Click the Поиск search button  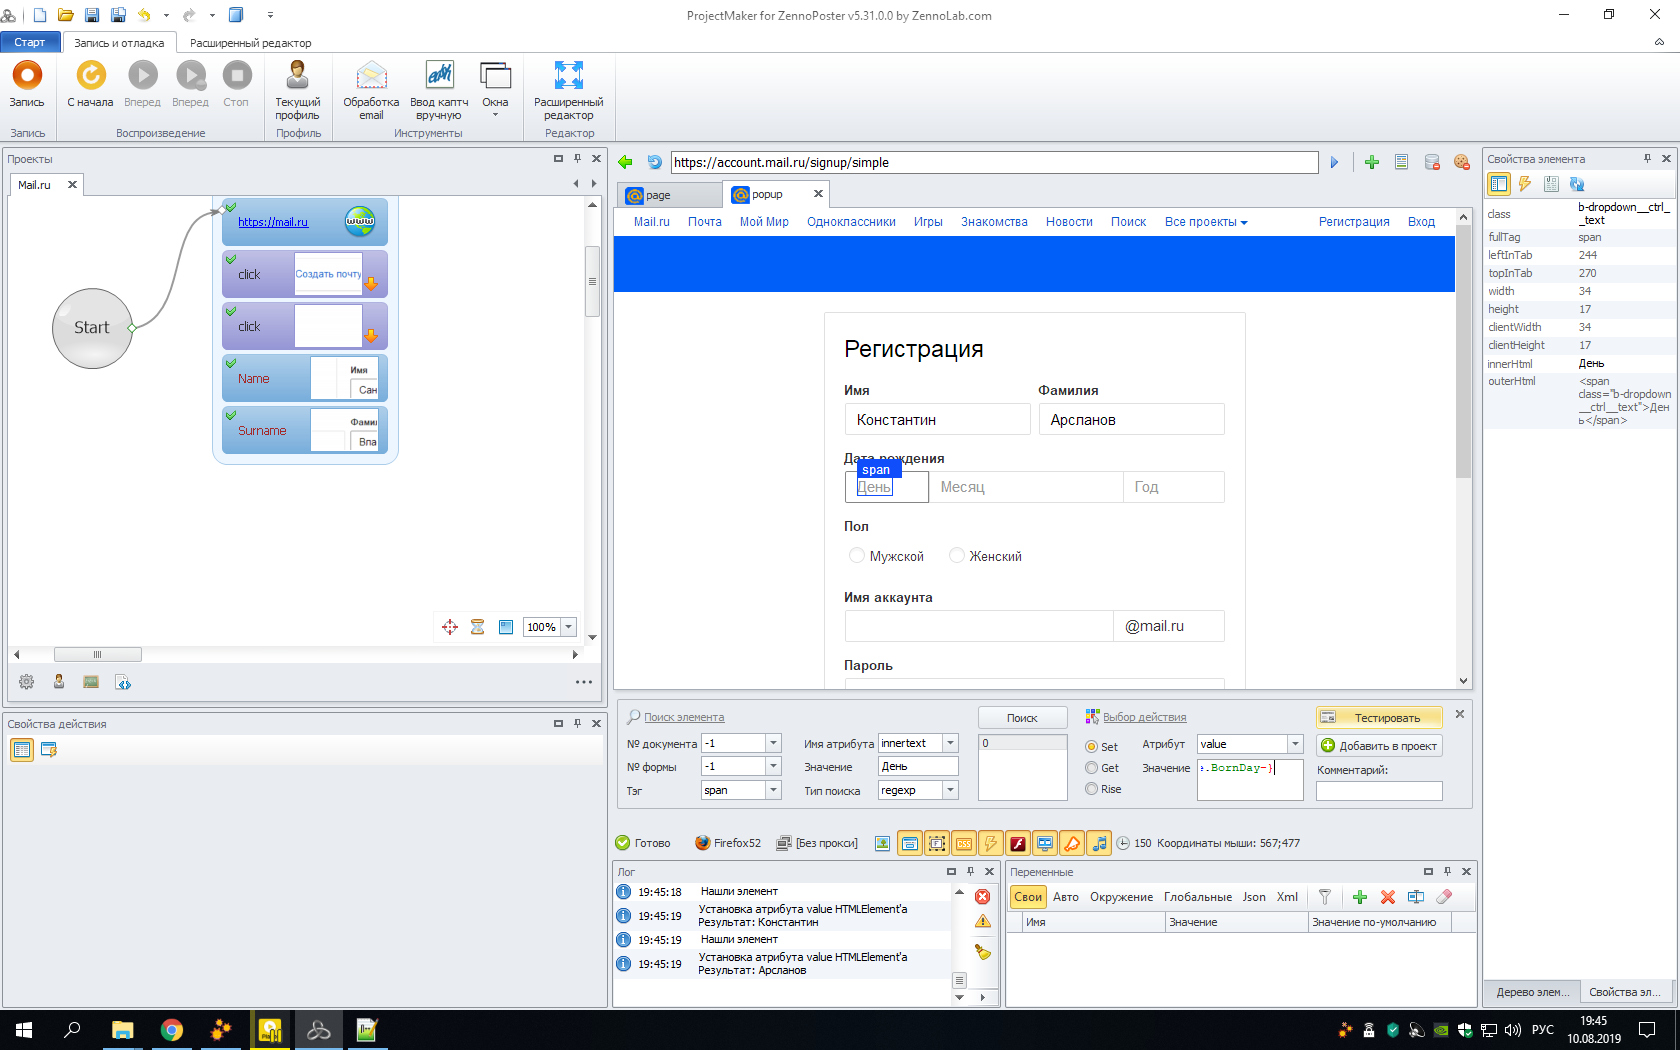[1022, 718]
